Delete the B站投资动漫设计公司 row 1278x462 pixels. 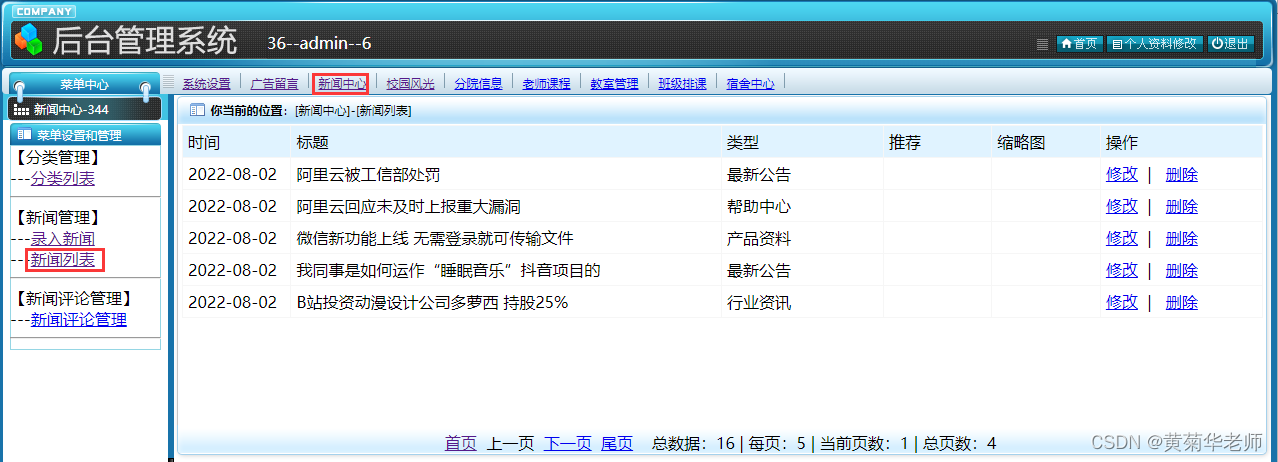point(1182,302)
